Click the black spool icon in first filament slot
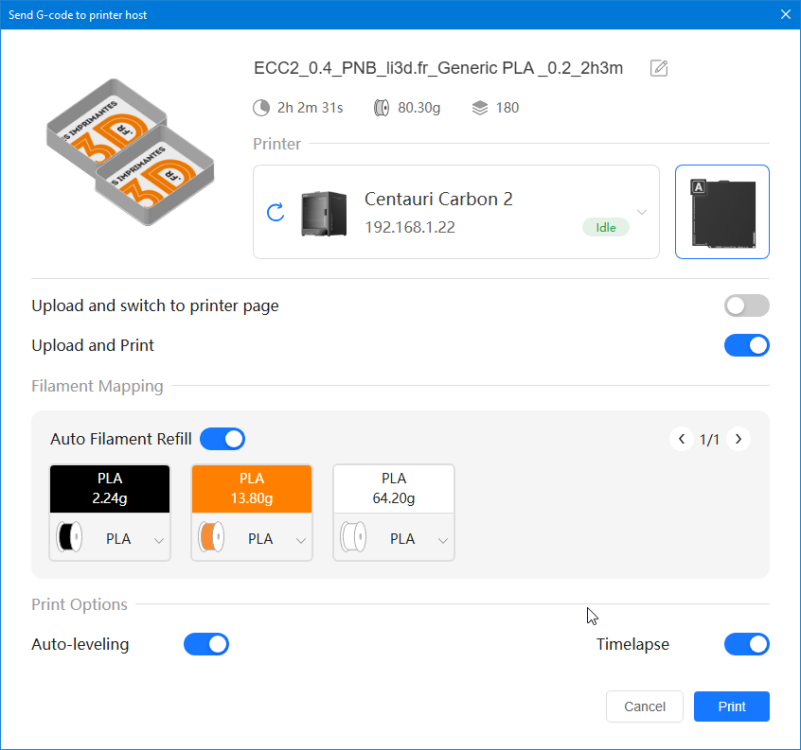Viewport: 801px width, 750px height. click(70, 537)
